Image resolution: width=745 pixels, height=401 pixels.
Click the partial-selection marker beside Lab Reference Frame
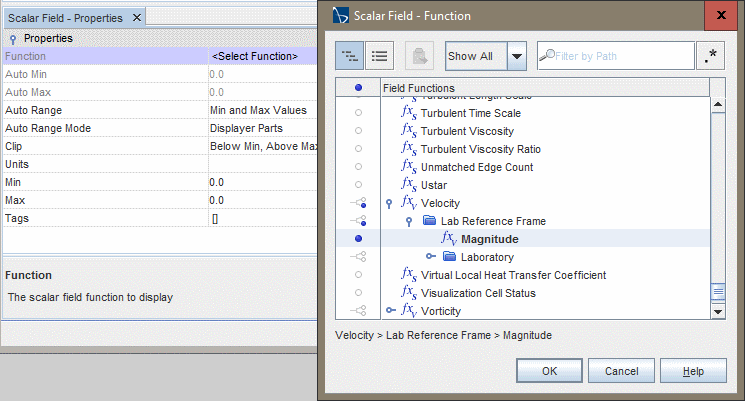coord(359,221)
